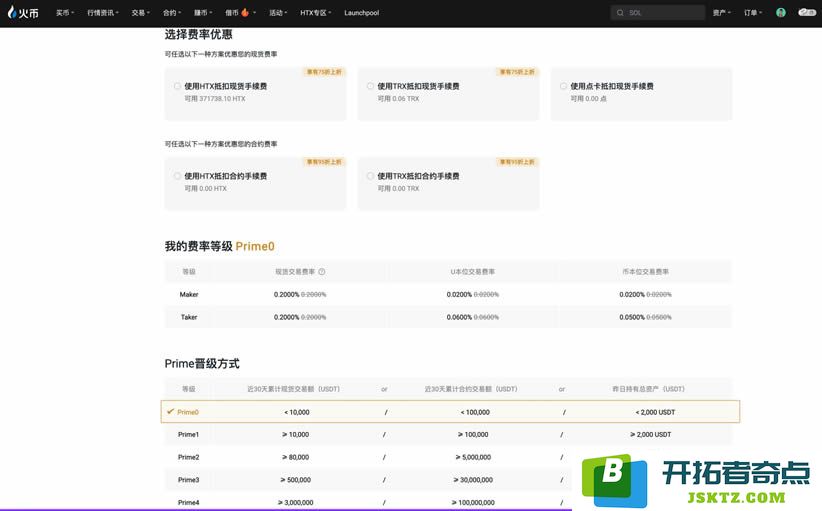Click the discount badge on TRX spot card
Viewport: 822px width, 511px height.
click(x=517, y=72)
